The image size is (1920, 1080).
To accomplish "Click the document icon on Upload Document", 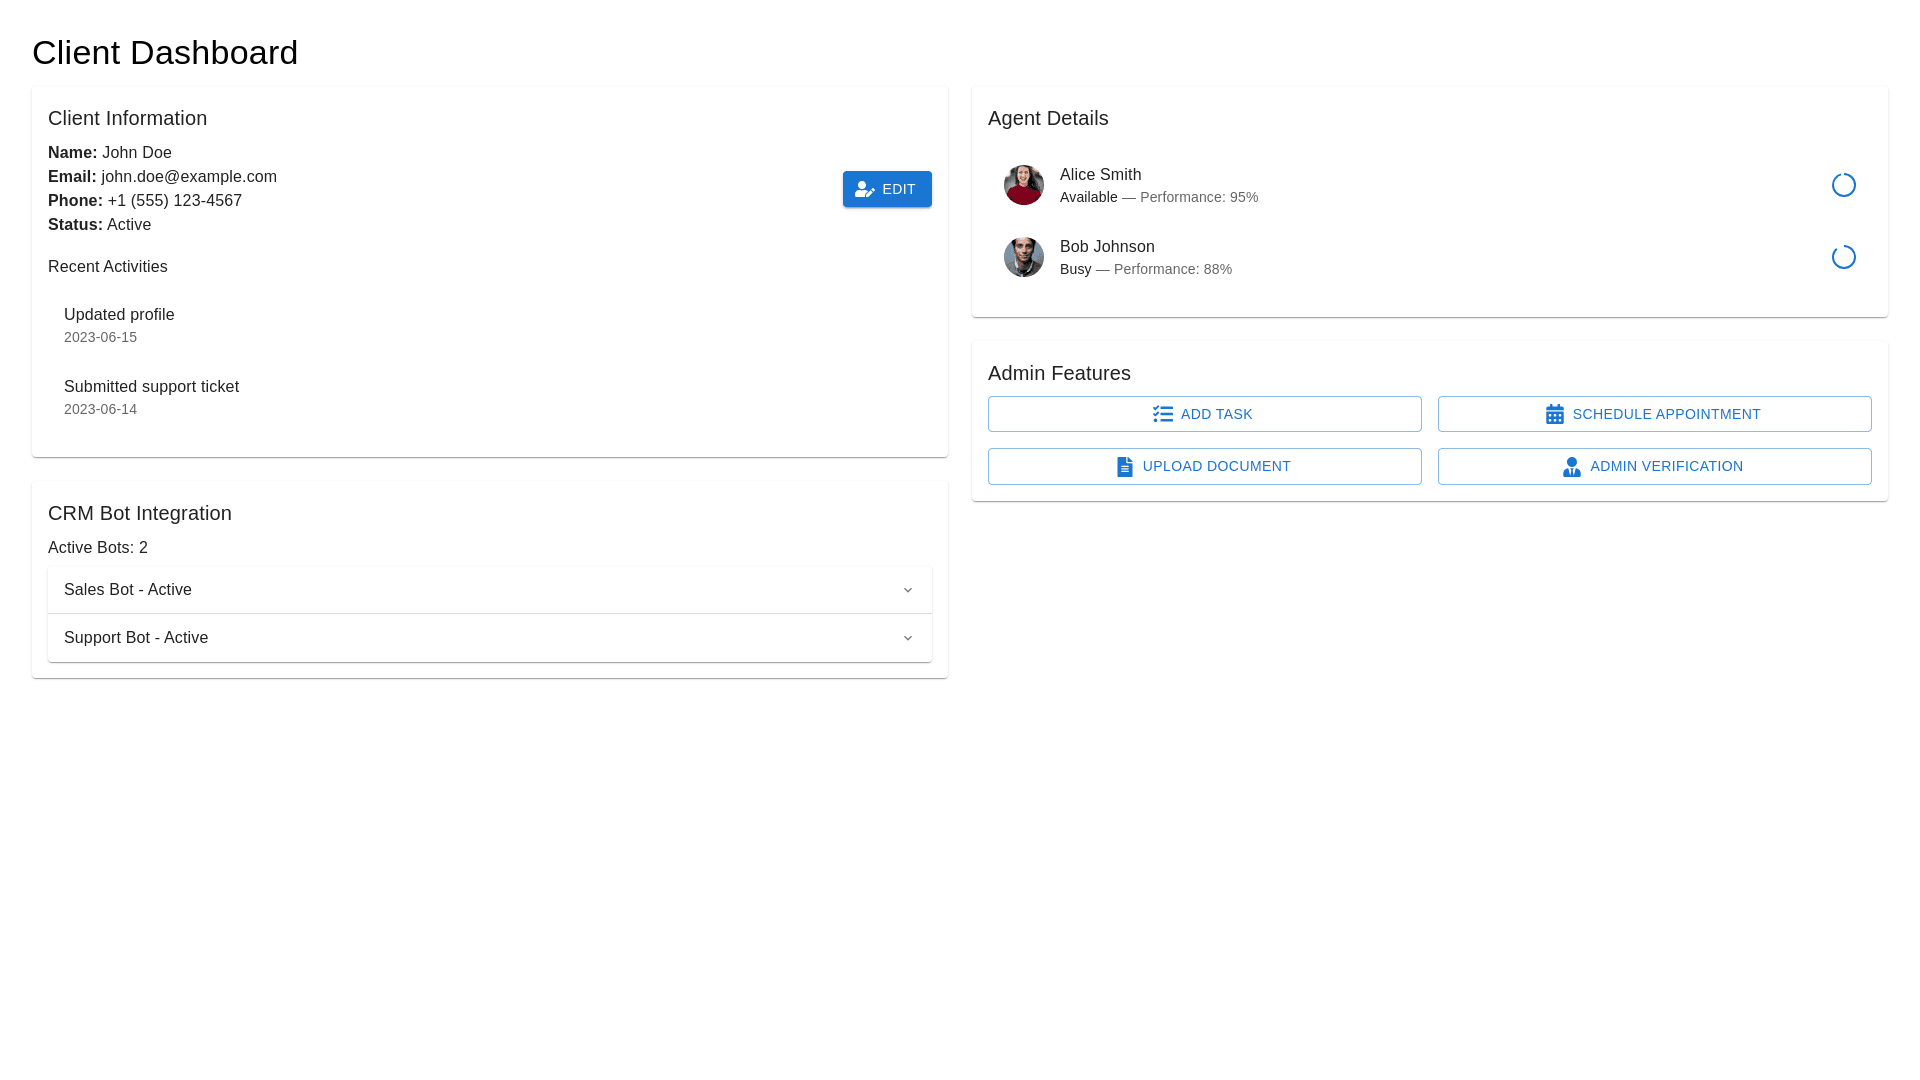I will (1124, 467).
